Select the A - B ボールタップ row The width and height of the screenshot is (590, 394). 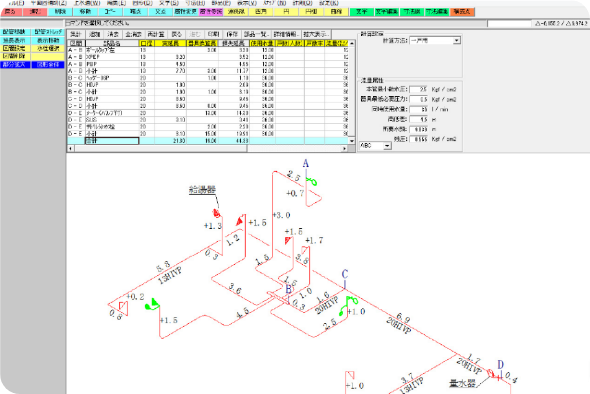(x=208, y=50)
